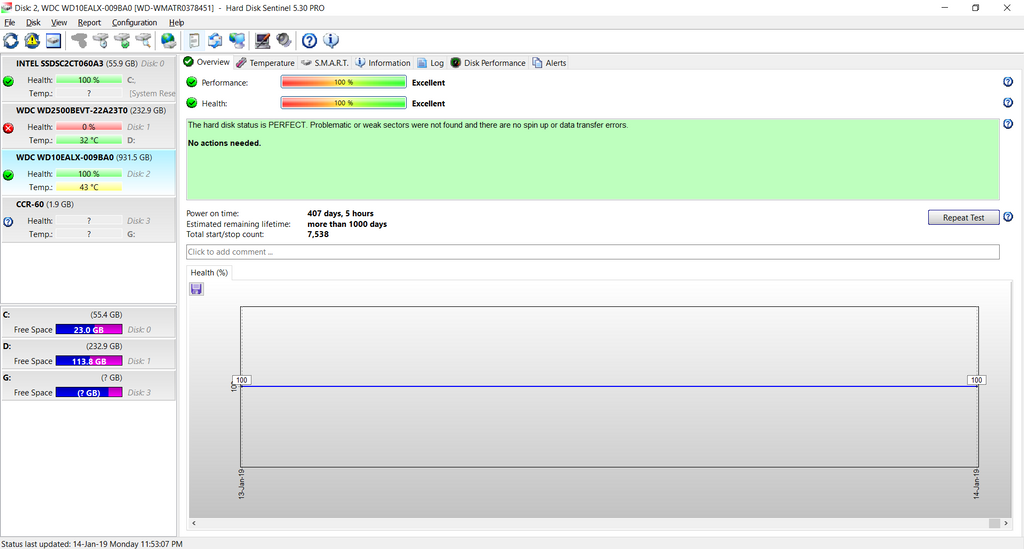This screenshot has width=1024, height=549.
Task: Click the network computers toolbar icon
Action: point(237,40)
